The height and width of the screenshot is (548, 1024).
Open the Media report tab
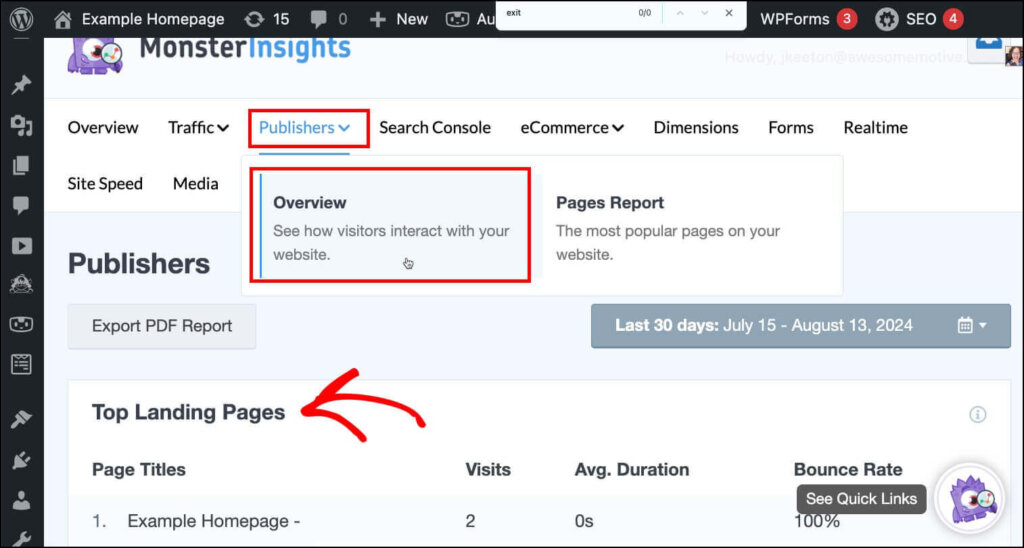195,184
